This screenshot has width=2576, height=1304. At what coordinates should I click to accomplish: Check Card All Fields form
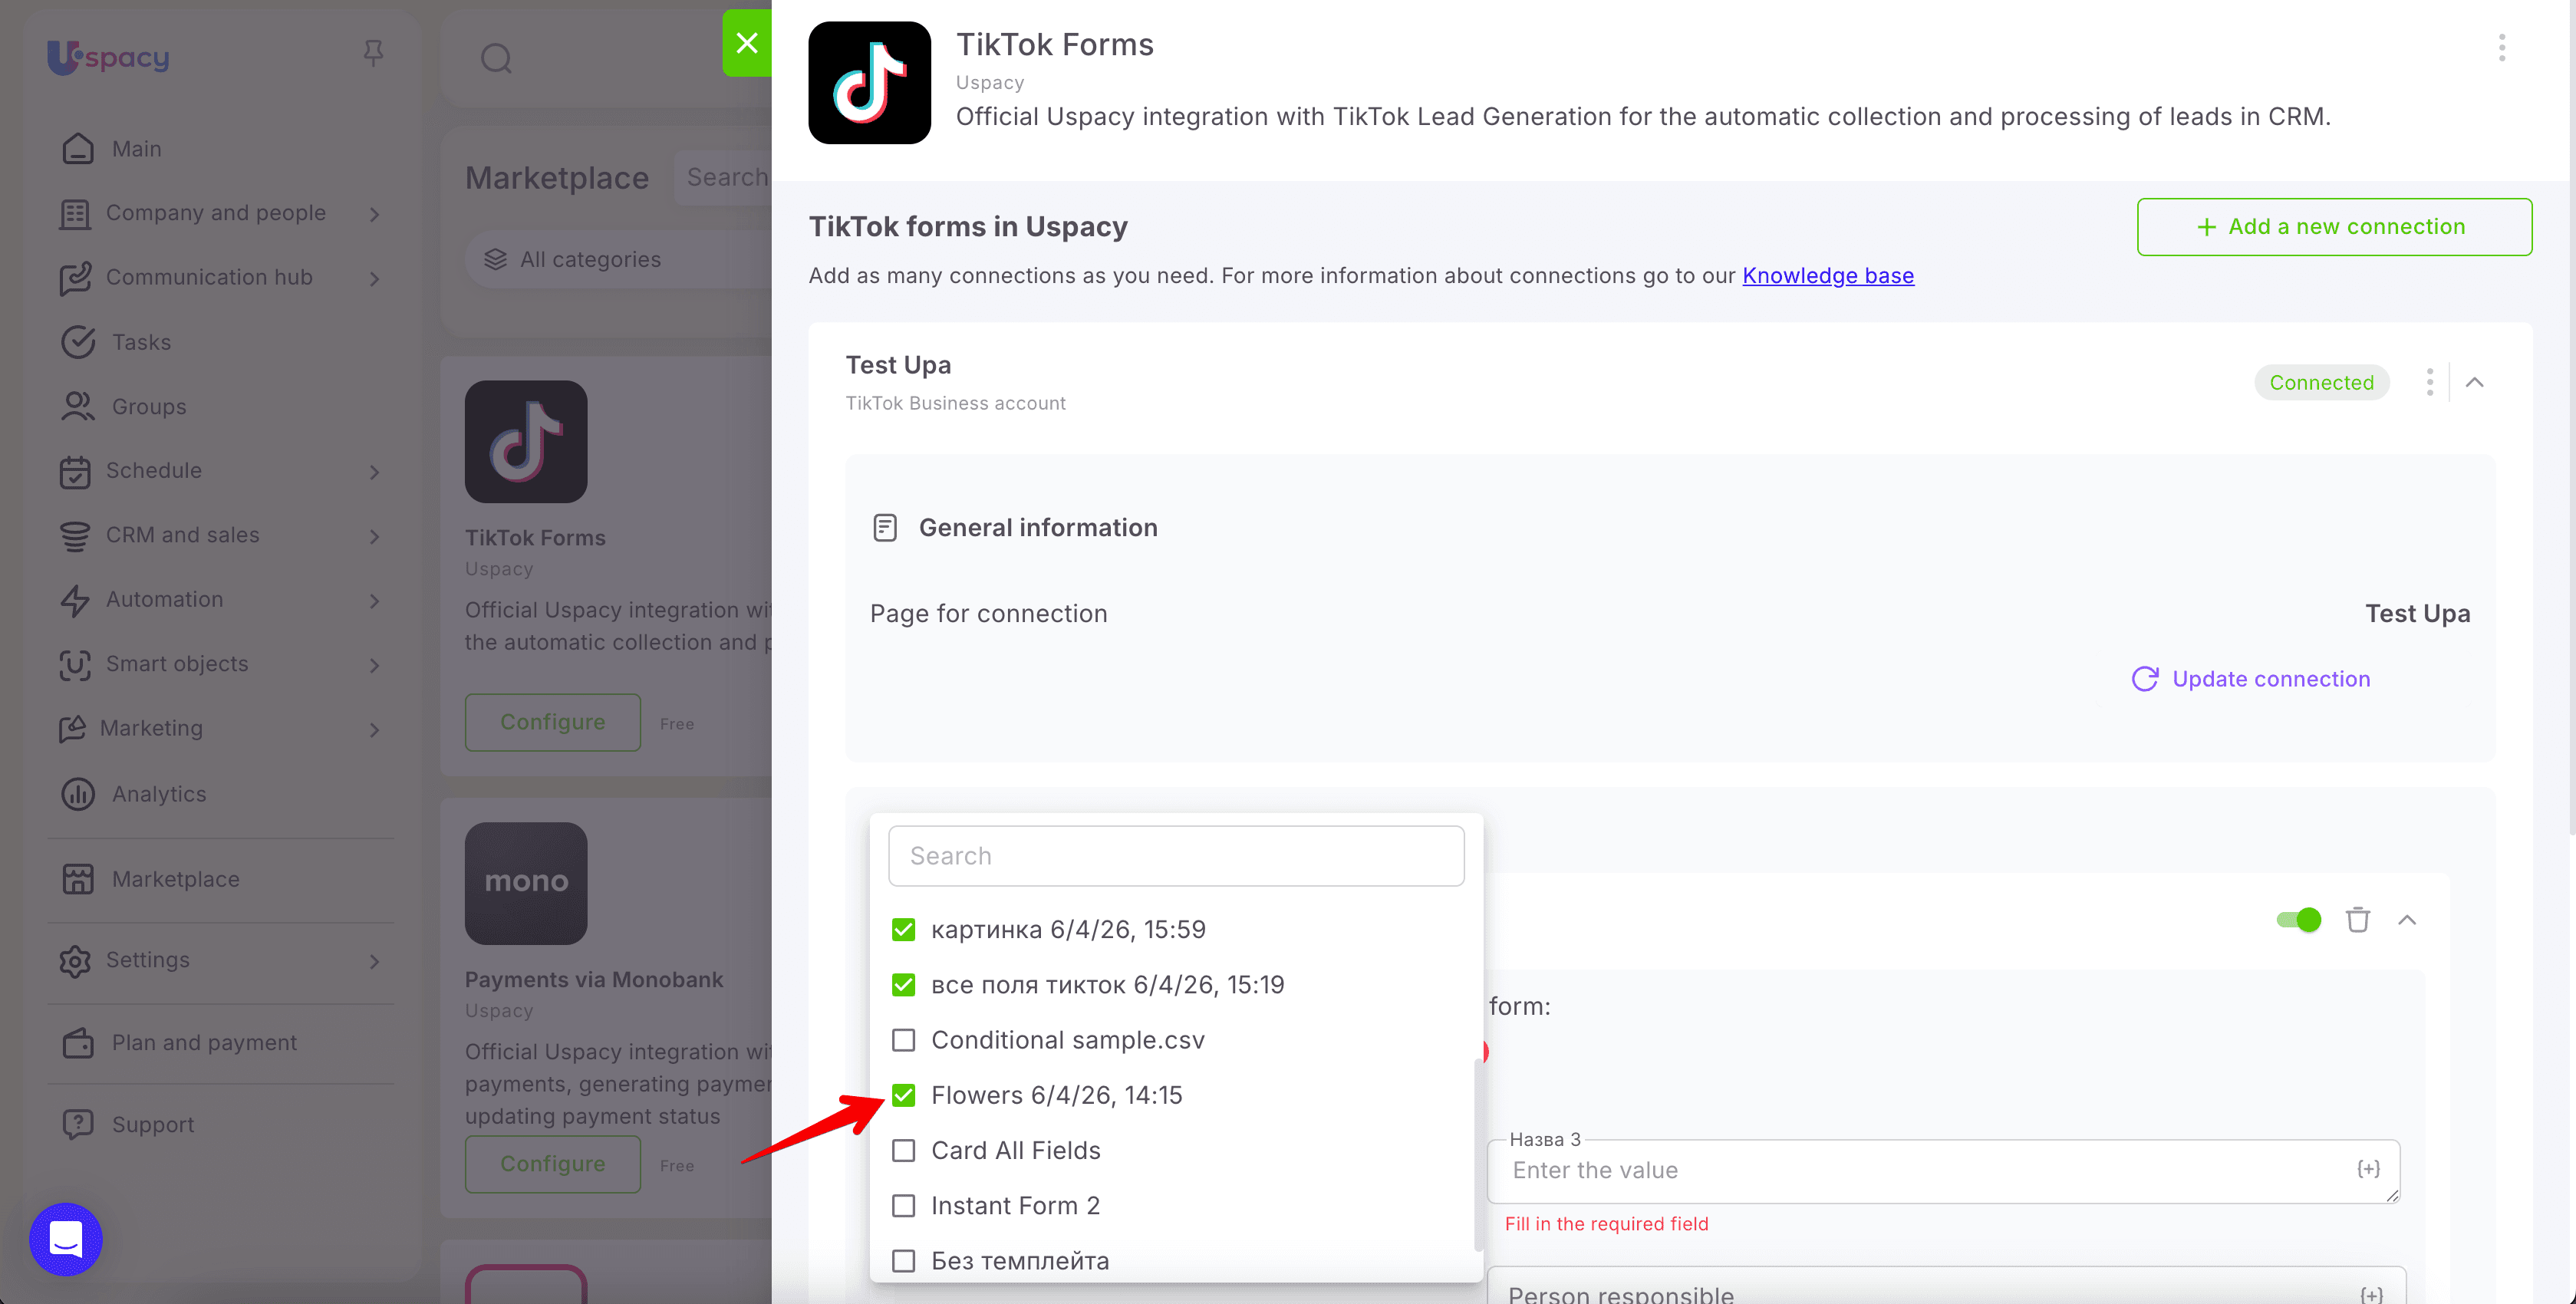pyautogui.click(x=903, y=1150)
